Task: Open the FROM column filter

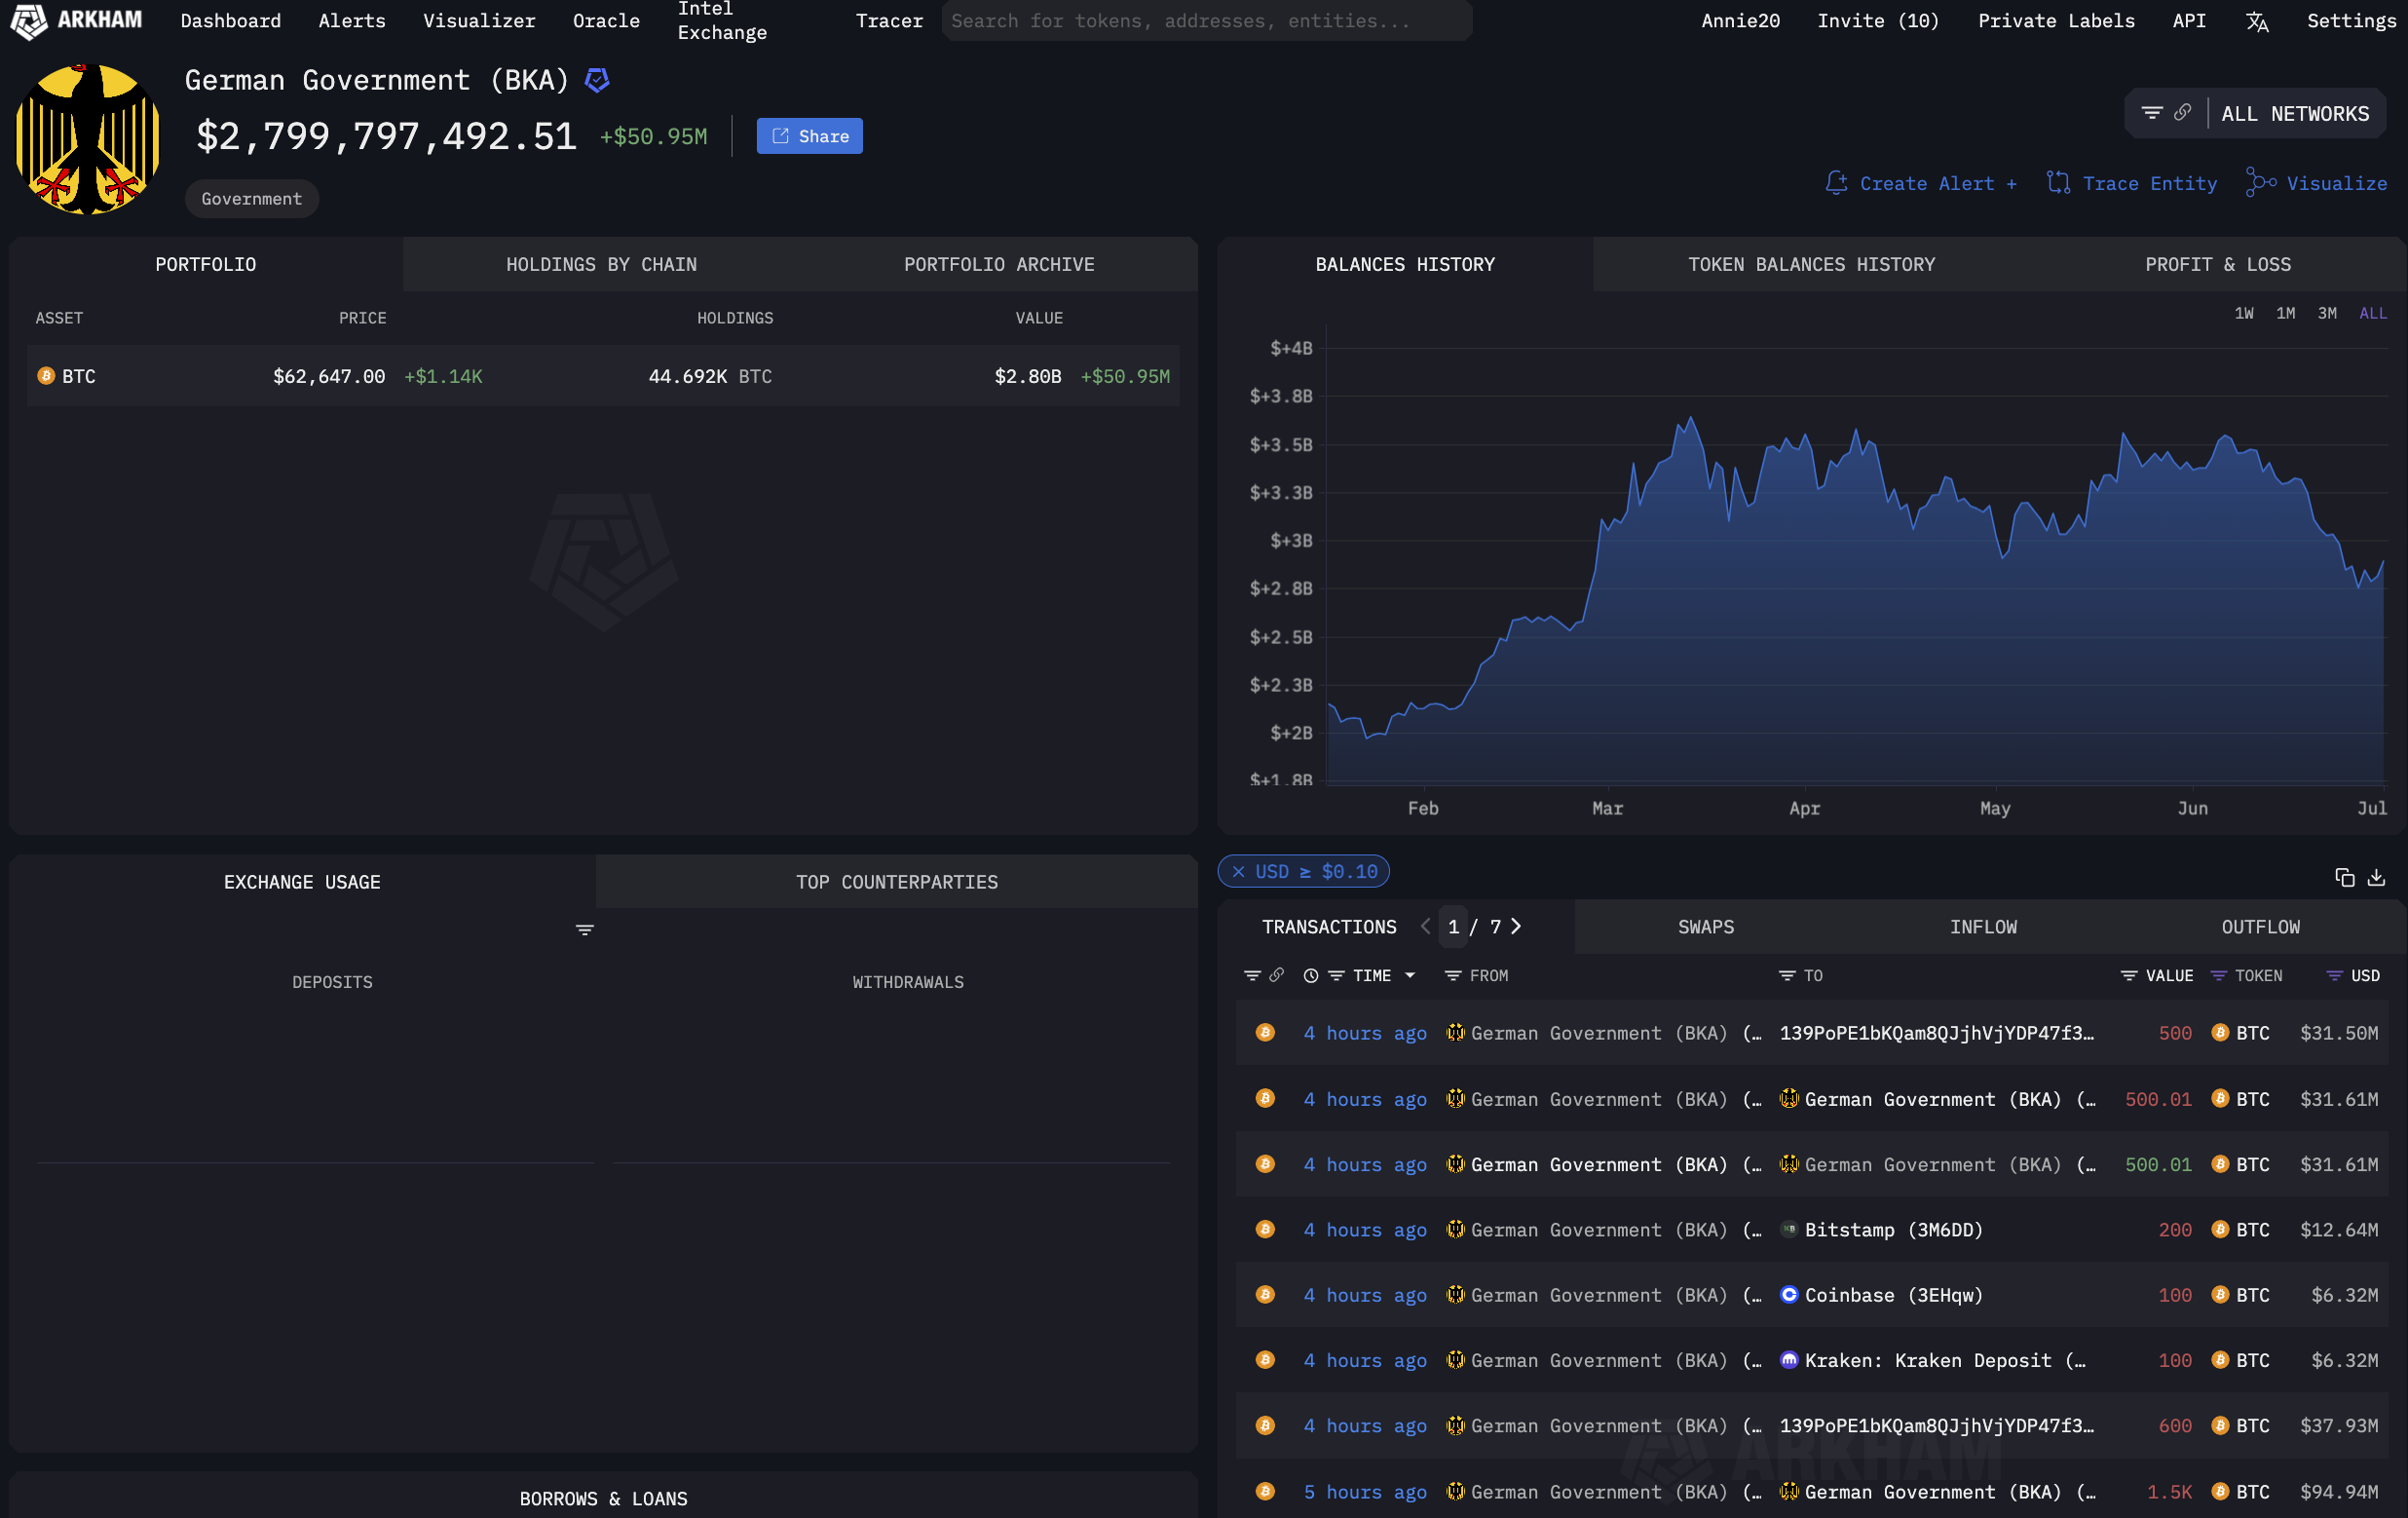Action: 1453,975
